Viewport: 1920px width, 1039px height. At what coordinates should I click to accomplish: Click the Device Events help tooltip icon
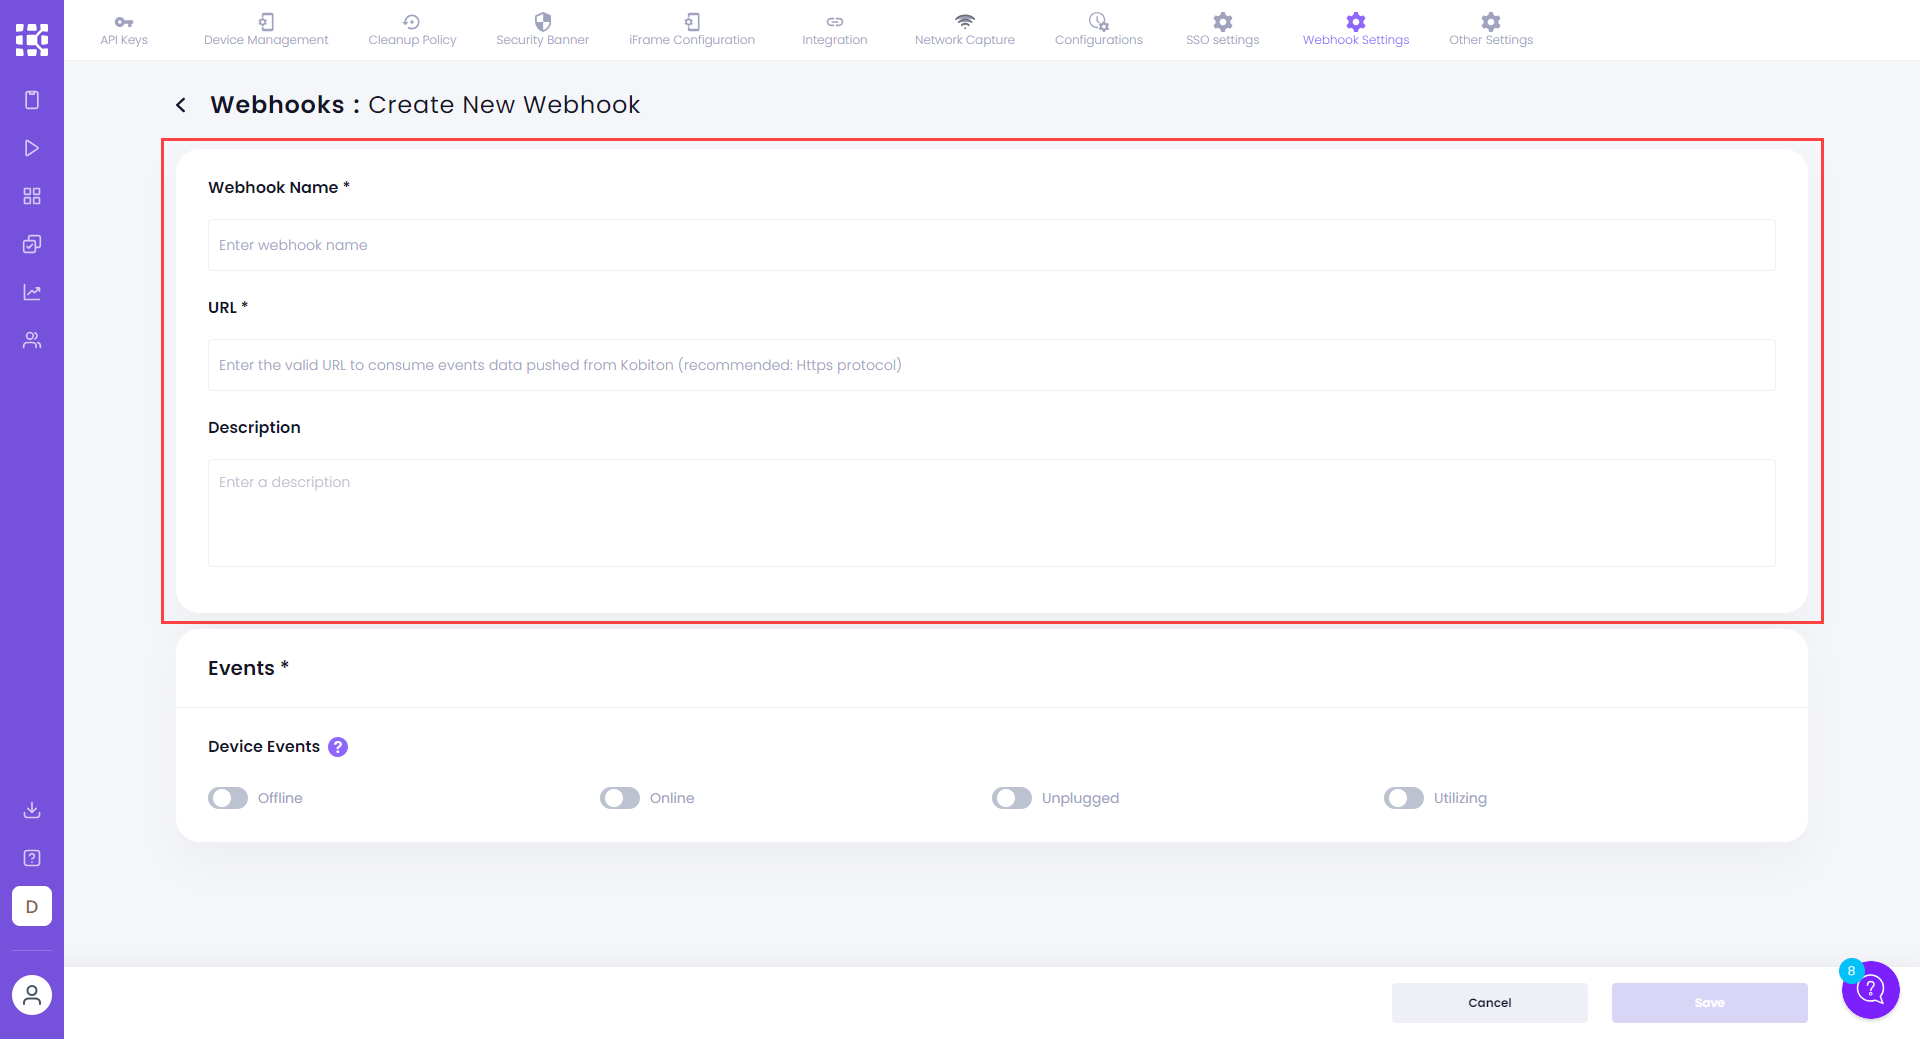[x=338, y=747]
